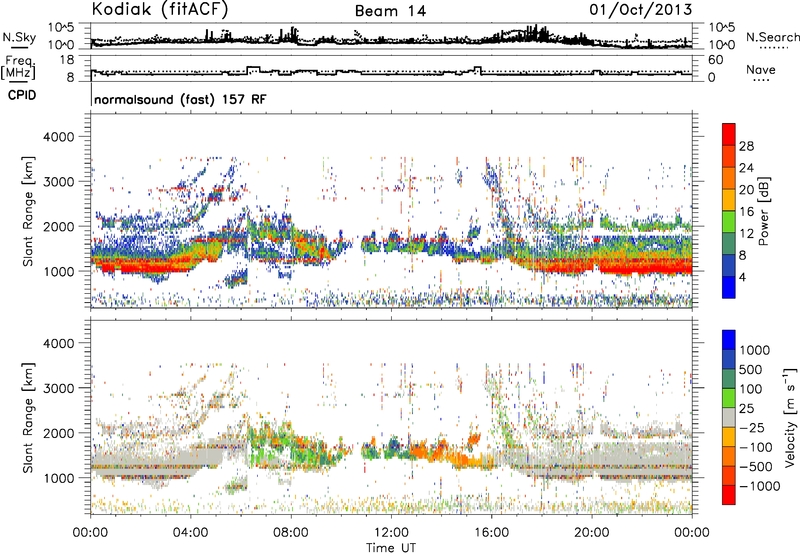Select the '28' power colorbar tick

tap(746, 146)
